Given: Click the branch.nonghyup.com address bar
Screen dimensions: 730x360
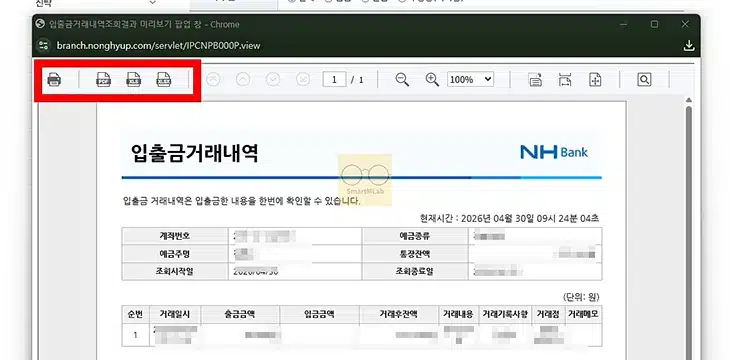Looking at the screenshot, I should point(158,46).
